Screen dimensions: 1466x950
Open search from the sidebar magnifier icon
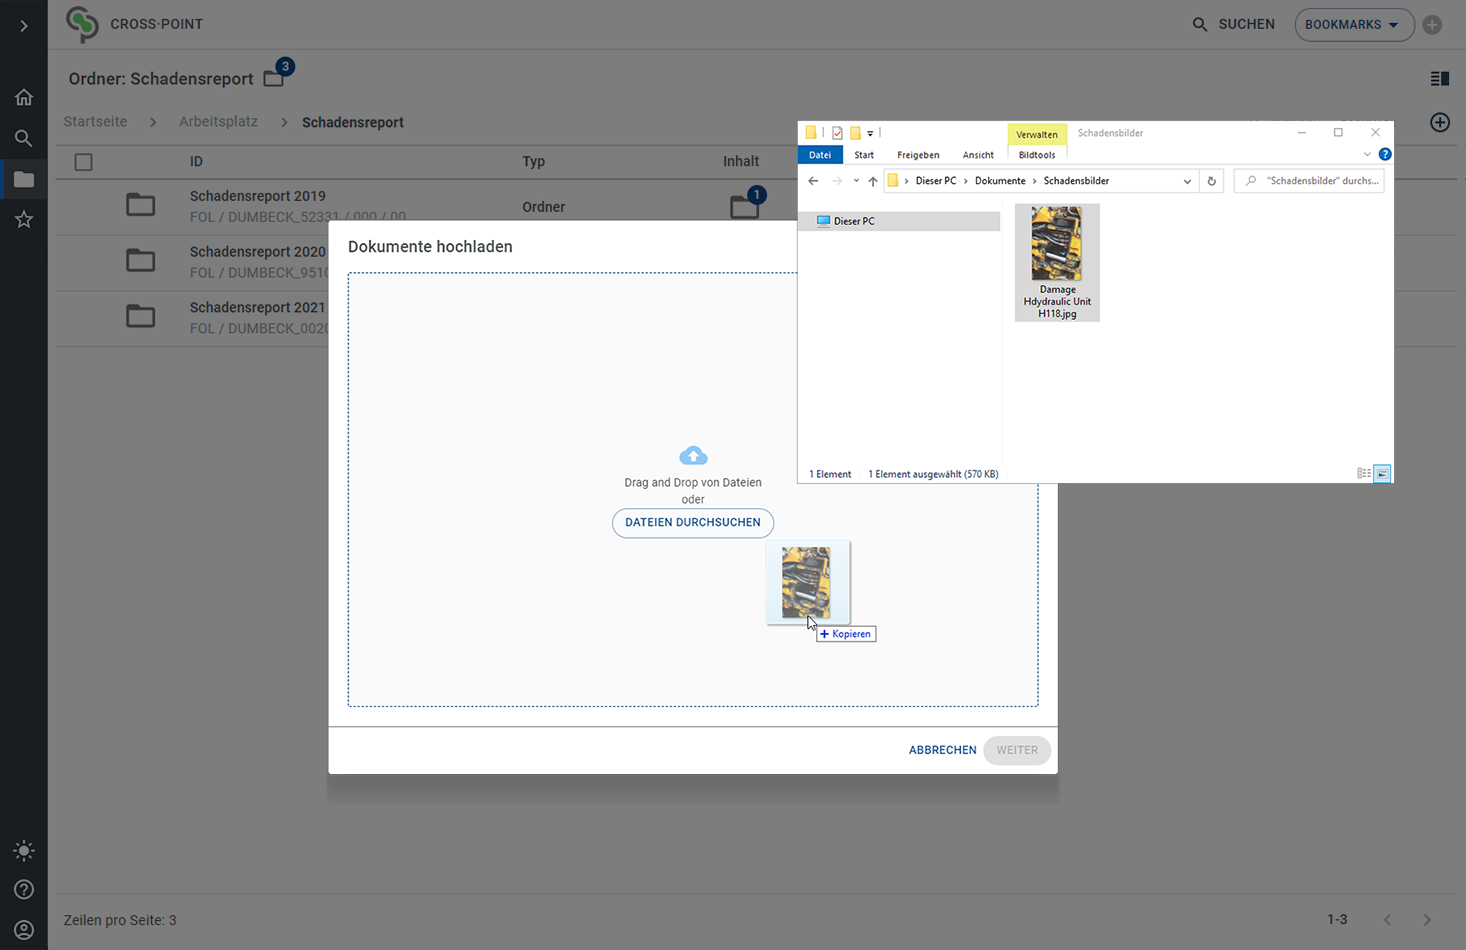24,138
